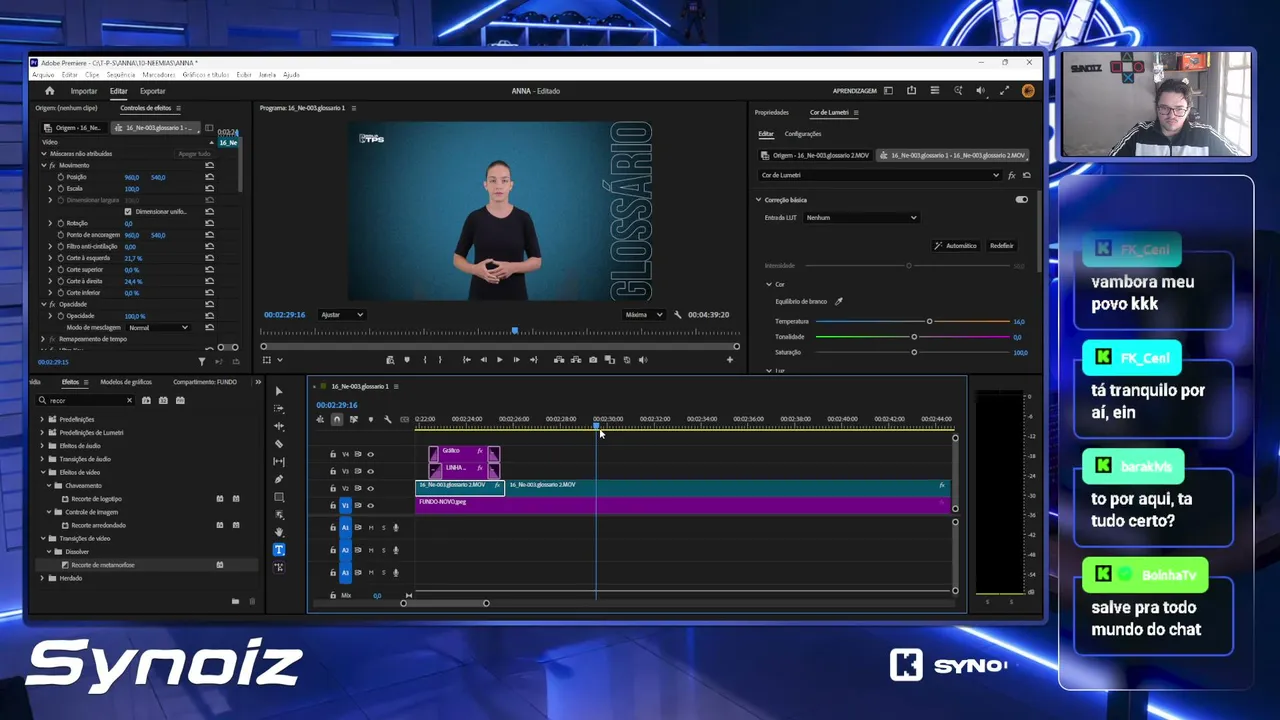Screen dimensions: 1280x720
Task: Select the Rectangle shape tool
Action: click(x=279, y=497)
